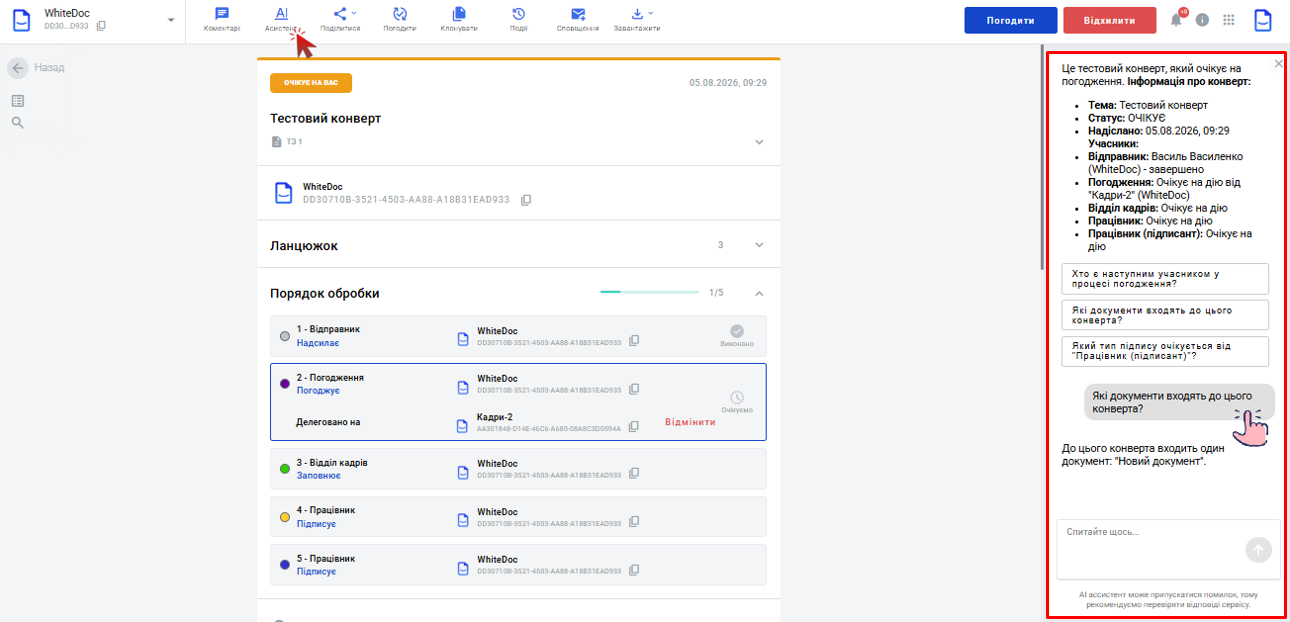The width and height of the screenshot is (1290, 622).
Task: Copy the DD30...D933 ID in header
Action: 101,26
